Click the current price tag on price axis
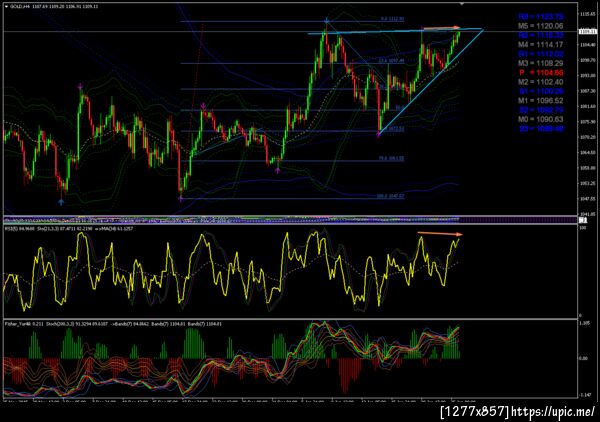The image size is (600, 422). tap(589, 31)
